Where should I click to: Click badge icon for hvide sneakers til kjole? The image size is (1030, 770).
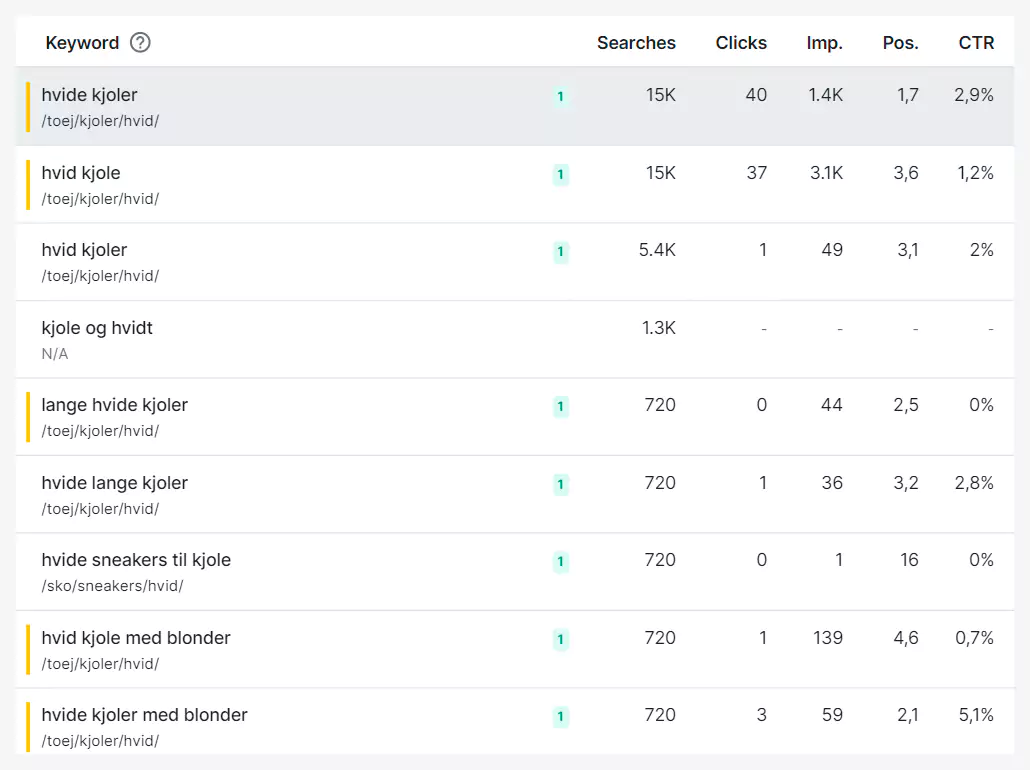[560, 562]
